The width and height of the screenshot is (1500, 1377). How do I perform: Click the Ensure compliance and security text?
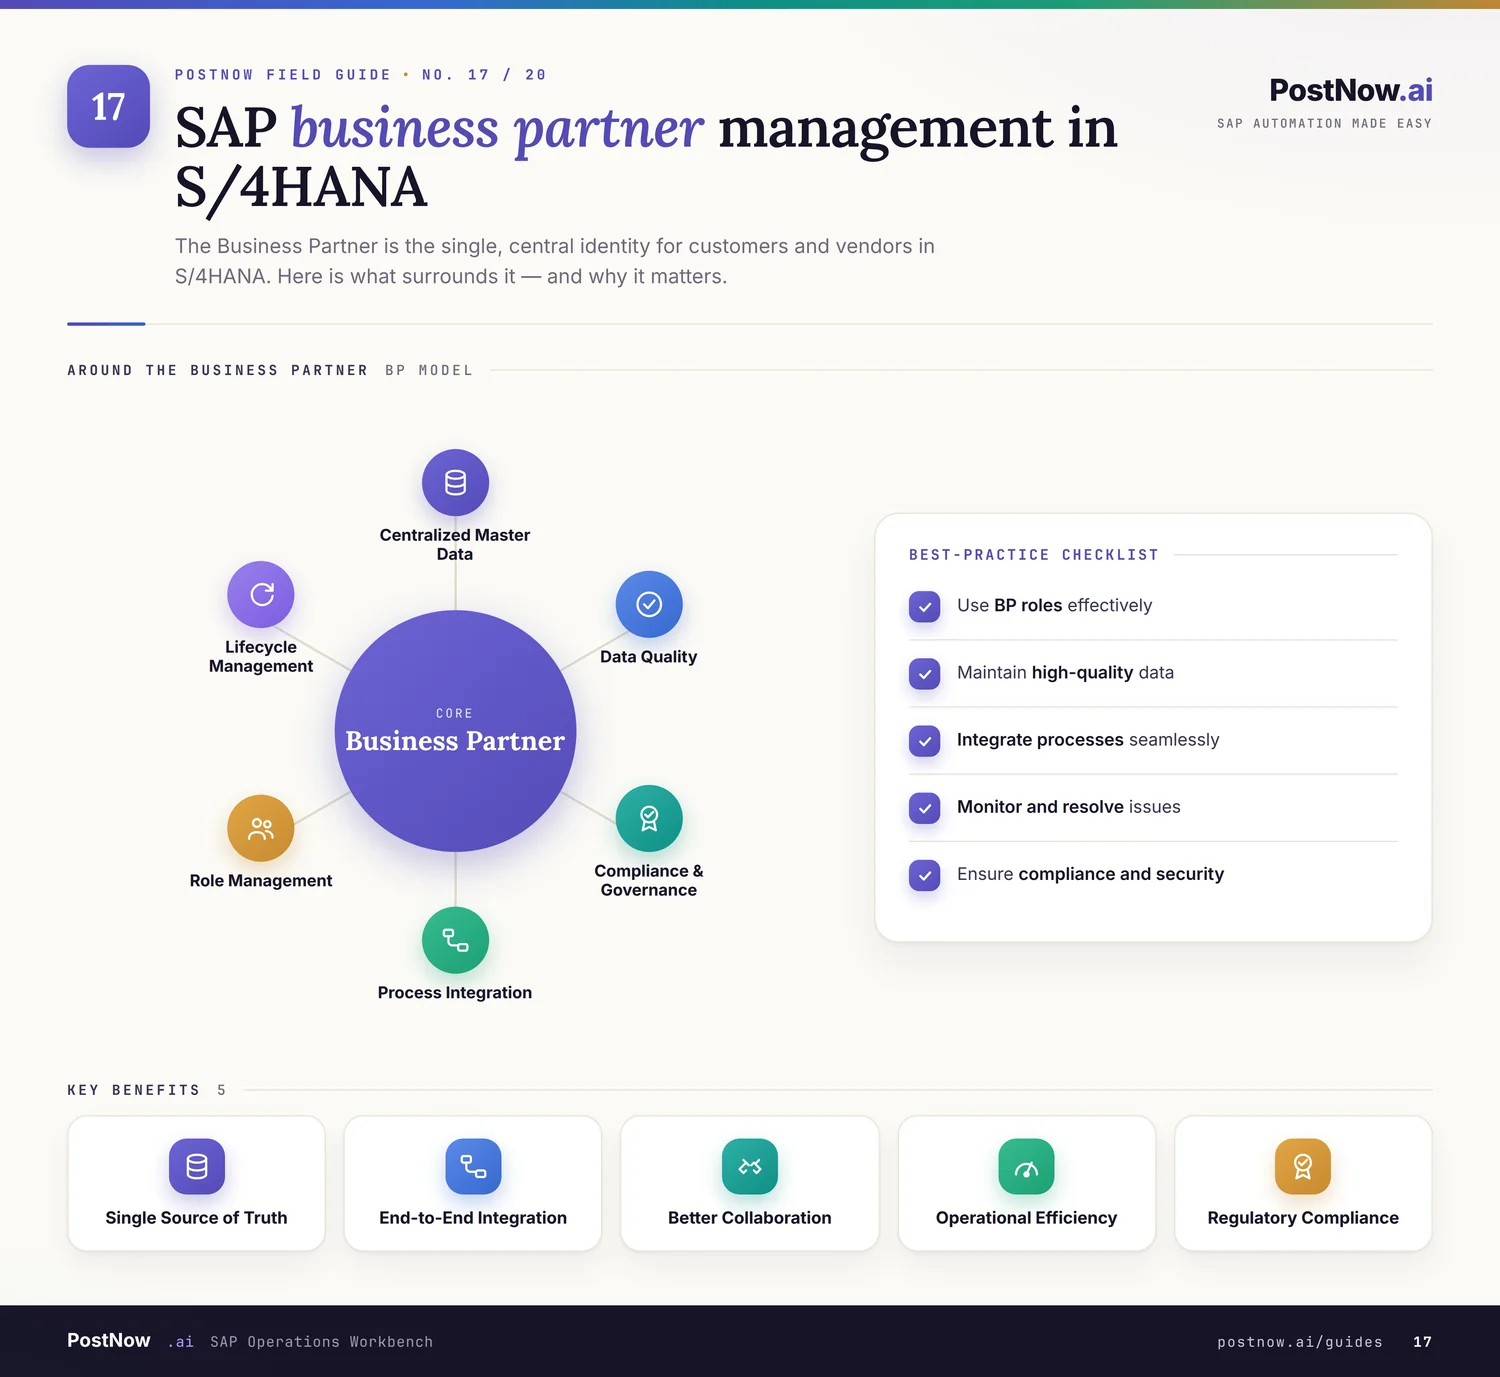pyautogui.click(x=1090, y=873)
